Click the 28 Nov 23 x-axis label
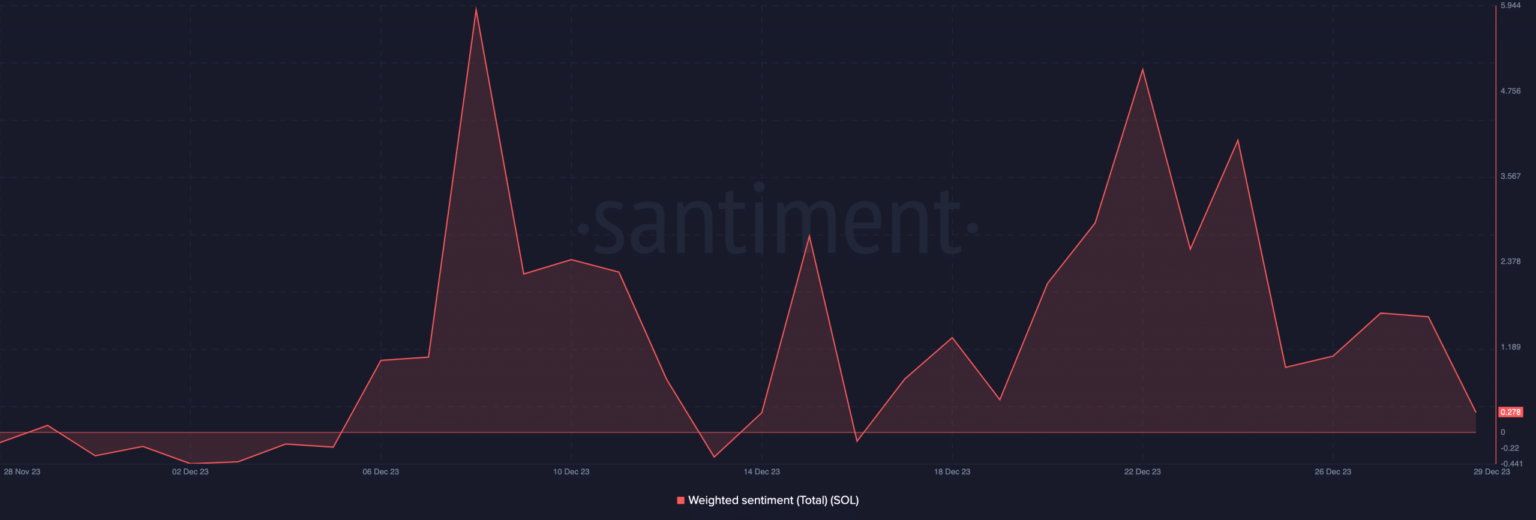The image size is (1536, 520). tap(22, 471)
